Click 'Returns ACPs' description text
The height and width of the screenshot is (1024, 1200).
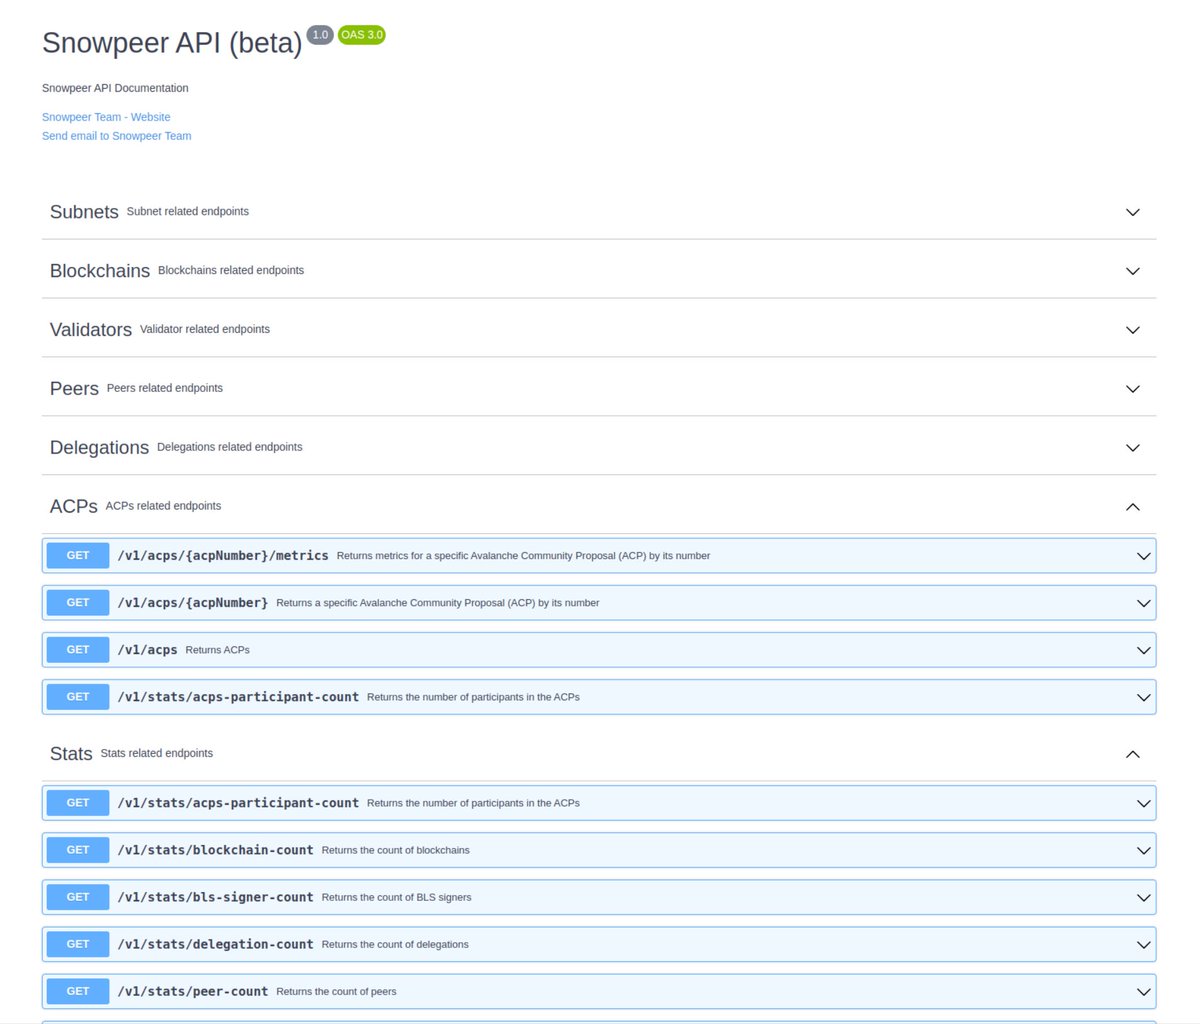pyautogui.click(x=218, y=650)
